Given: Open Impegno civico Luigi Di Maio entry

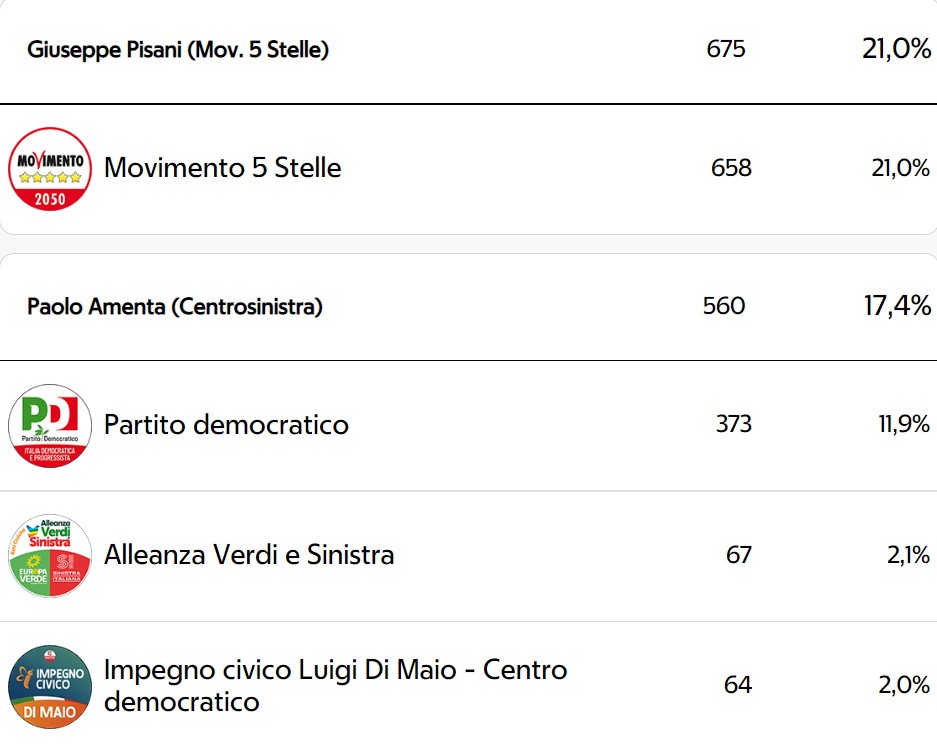Looking at the screenshot, I should (x=335, y=685).
